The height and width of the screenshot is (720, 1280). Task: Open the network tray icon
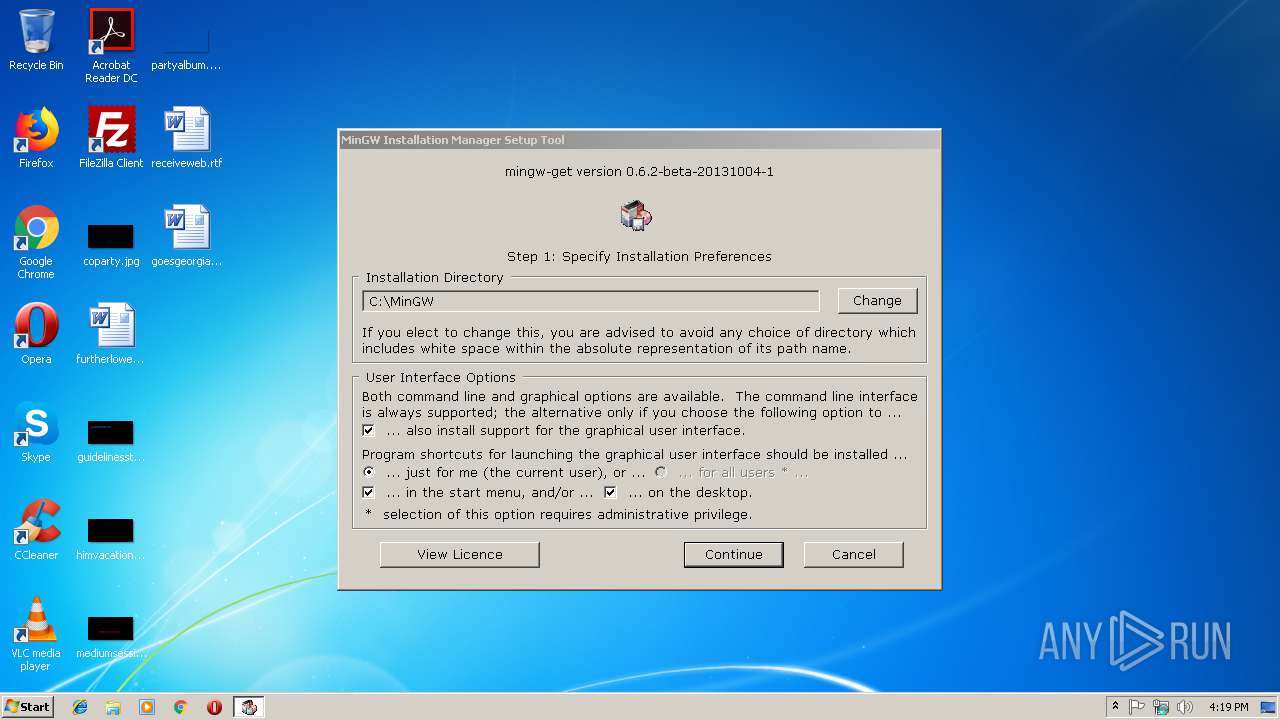(x=1161, y=707)
